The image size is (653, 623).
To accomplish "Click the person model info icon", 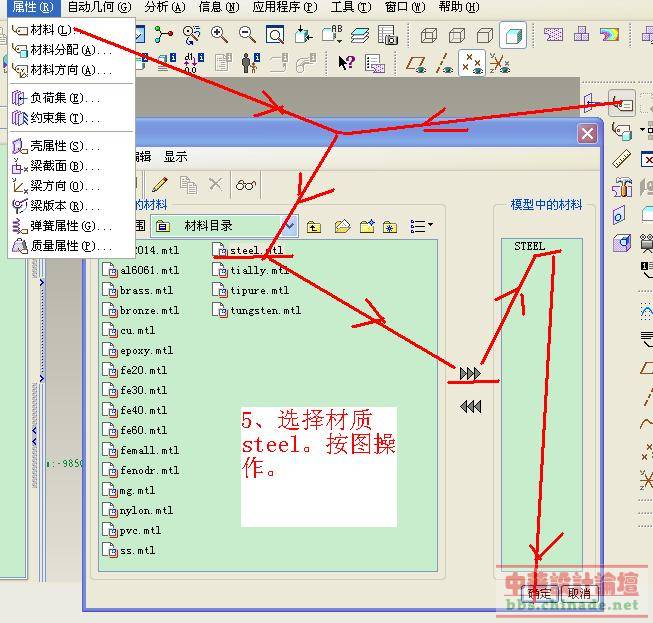I will pyautogui.click(x=251, y=63).
